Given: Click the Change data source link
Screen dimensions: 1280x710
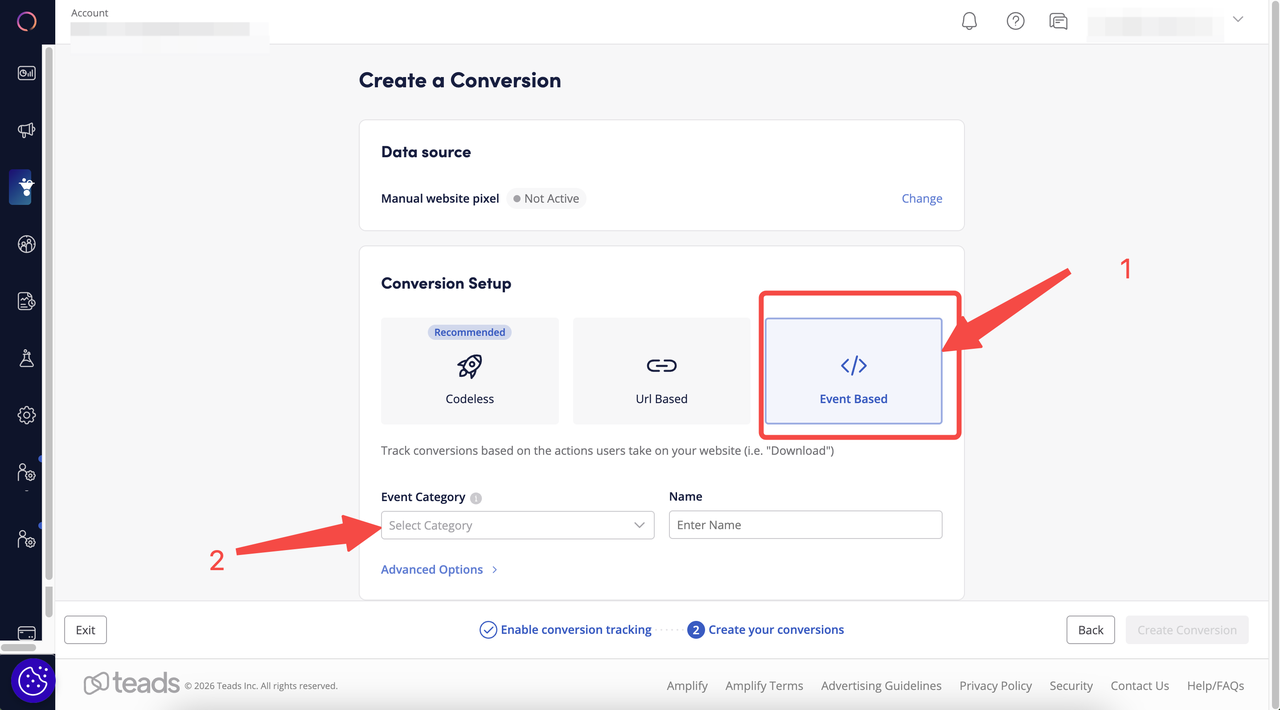Looking at the screenshot, I should 921,198.
